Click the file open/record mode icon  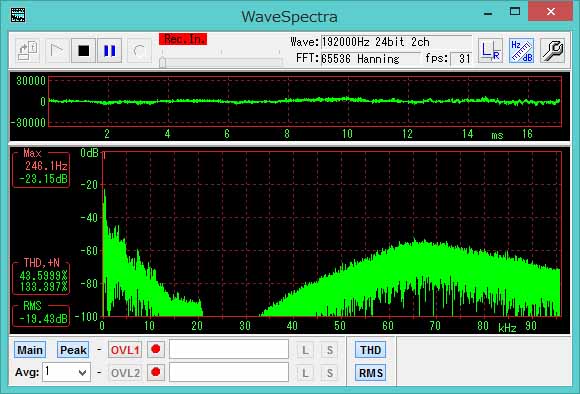coord(28,51)
